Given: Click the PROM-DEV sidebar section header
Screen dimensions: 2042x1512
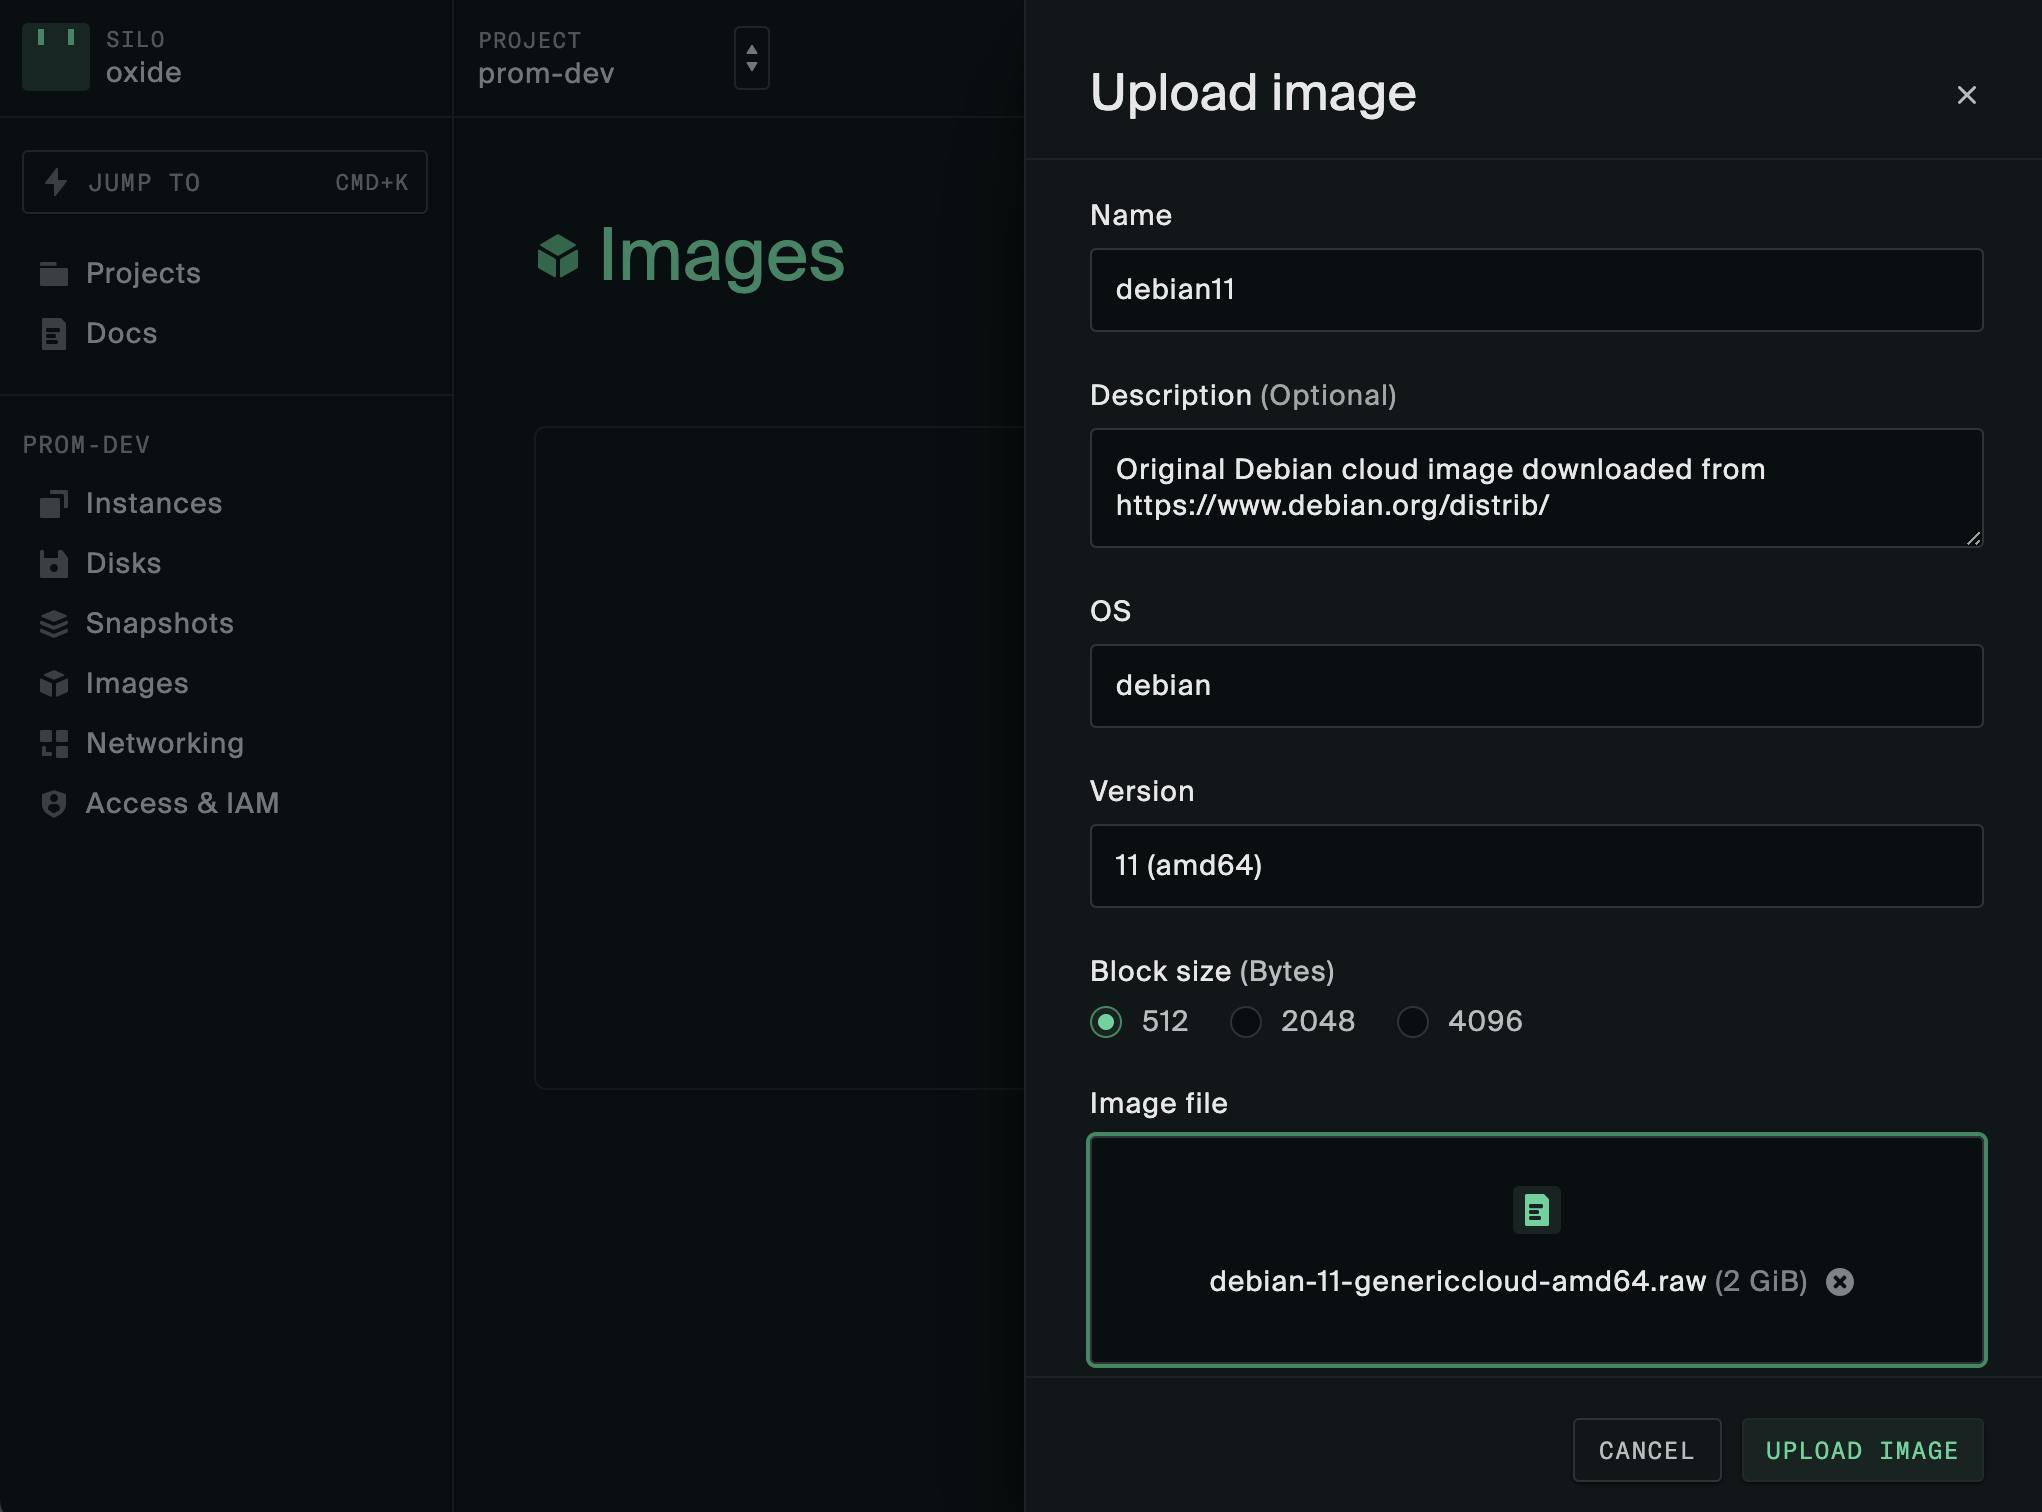Looking at the screenshot, I should pyautogui.click(x=86, y=445).
